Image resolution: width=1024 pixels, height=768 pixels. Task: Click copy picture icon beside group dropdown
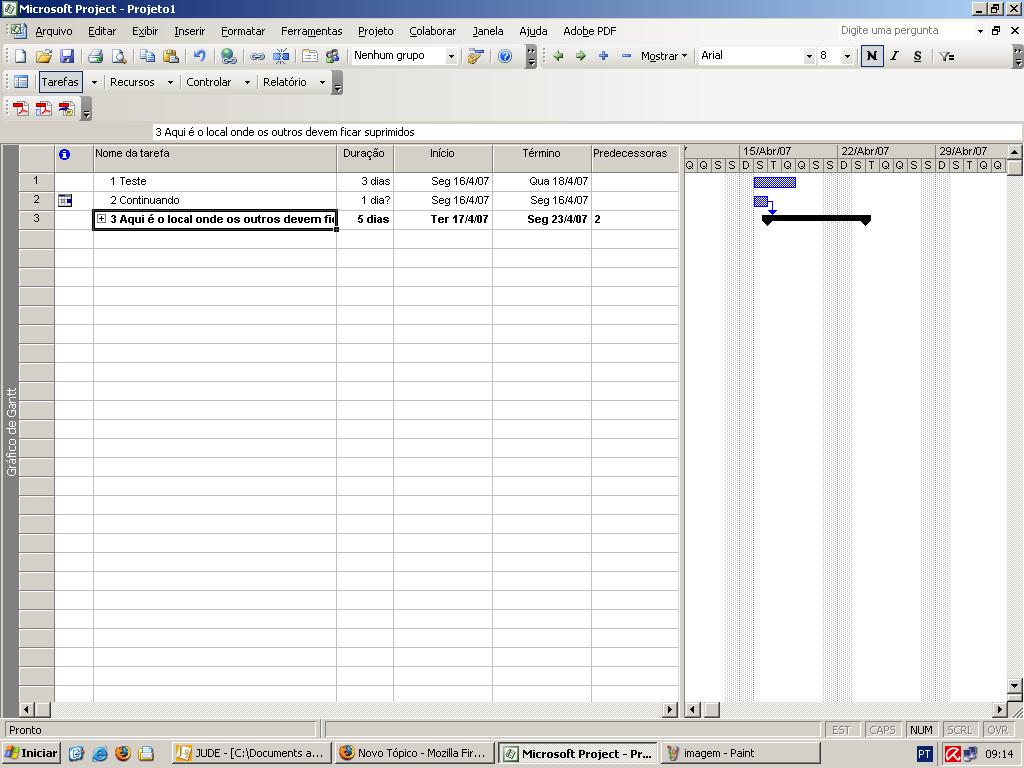[x=475, y=56]
